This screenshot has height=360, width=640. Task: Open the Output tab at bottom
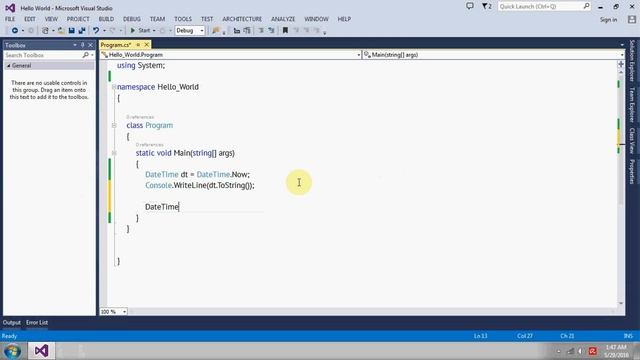(x=11, y=322)
